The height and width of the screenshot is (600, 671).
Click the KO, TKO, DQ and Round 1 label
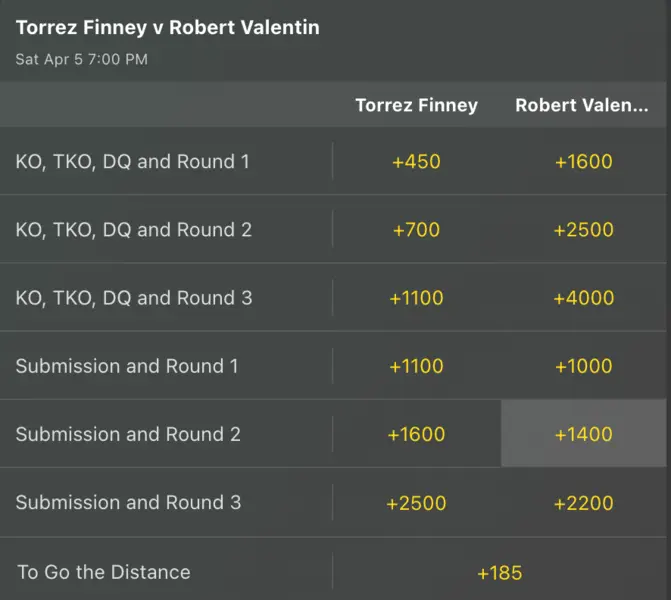pyautogui.click(x=132, y=161)
